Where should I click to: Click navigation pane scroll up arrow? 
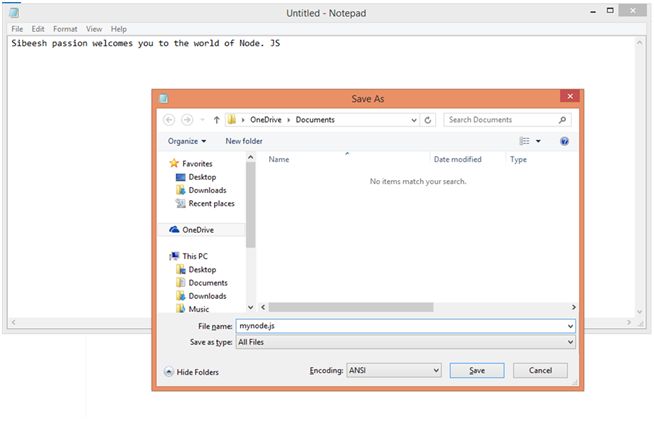tap(250, 157)
